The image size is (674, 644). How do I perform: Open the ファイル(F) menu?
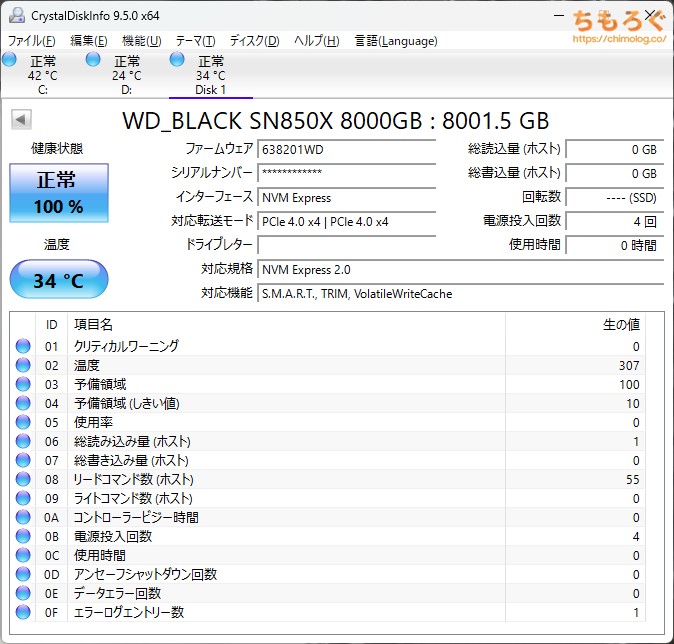32,41
